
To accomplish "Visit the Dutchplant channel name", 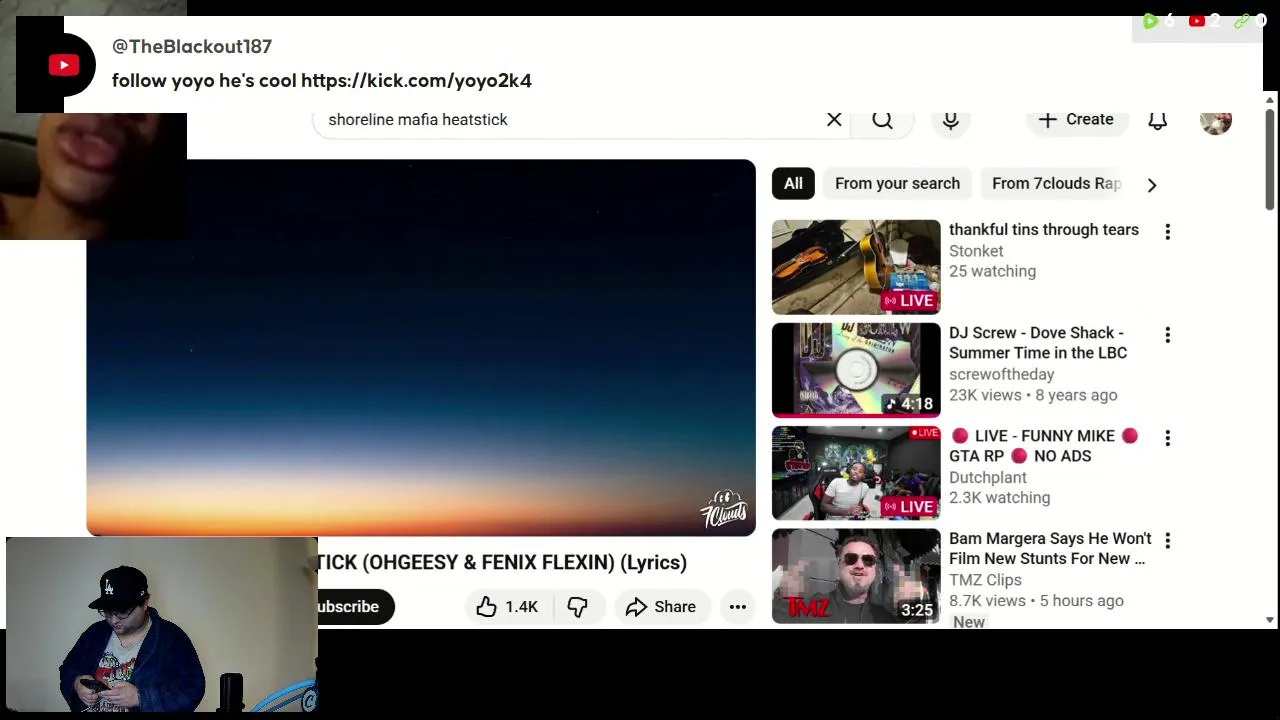I will pos(988,477).
